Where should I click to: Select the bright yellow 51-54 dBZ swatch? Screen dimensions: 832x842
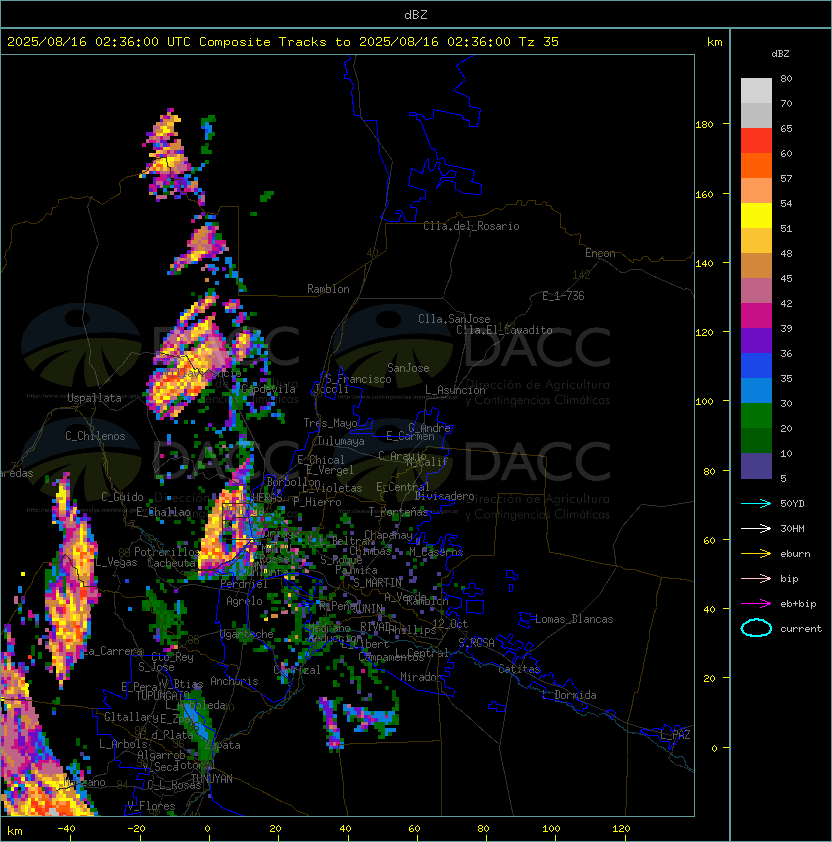click(x=756, y=216)
